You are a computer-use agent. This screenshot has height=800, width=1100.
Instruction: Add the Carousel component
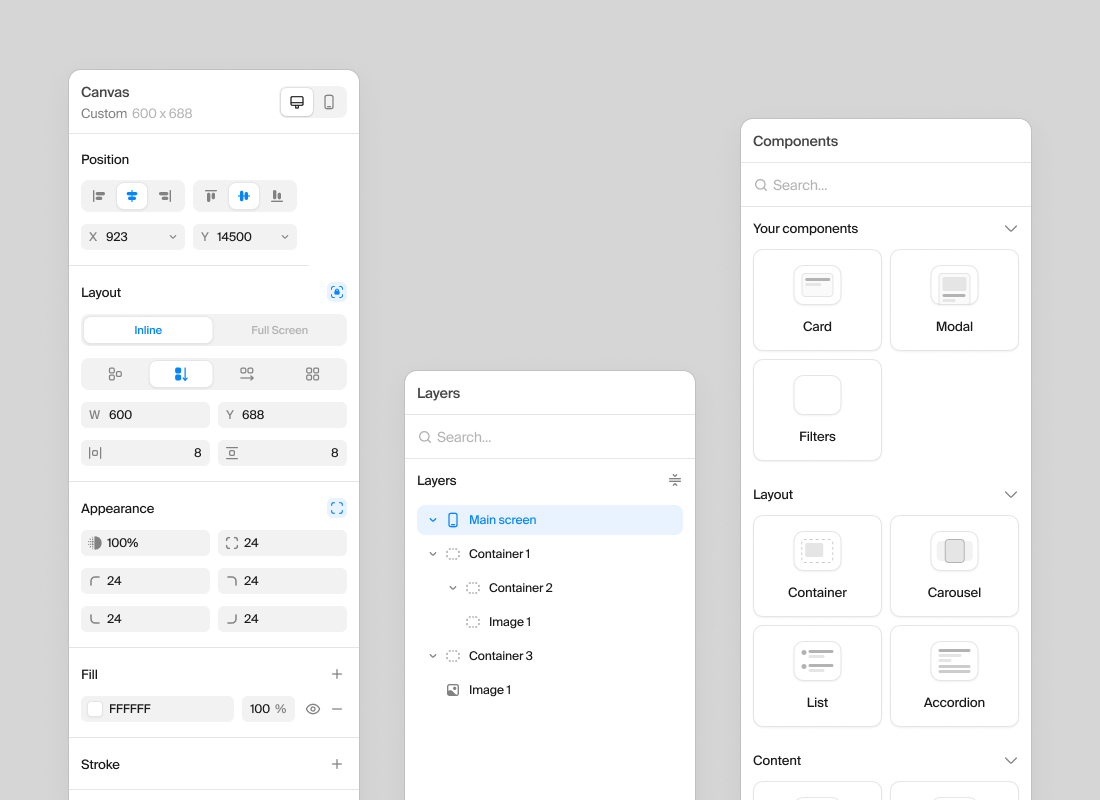tap(954, 566)
